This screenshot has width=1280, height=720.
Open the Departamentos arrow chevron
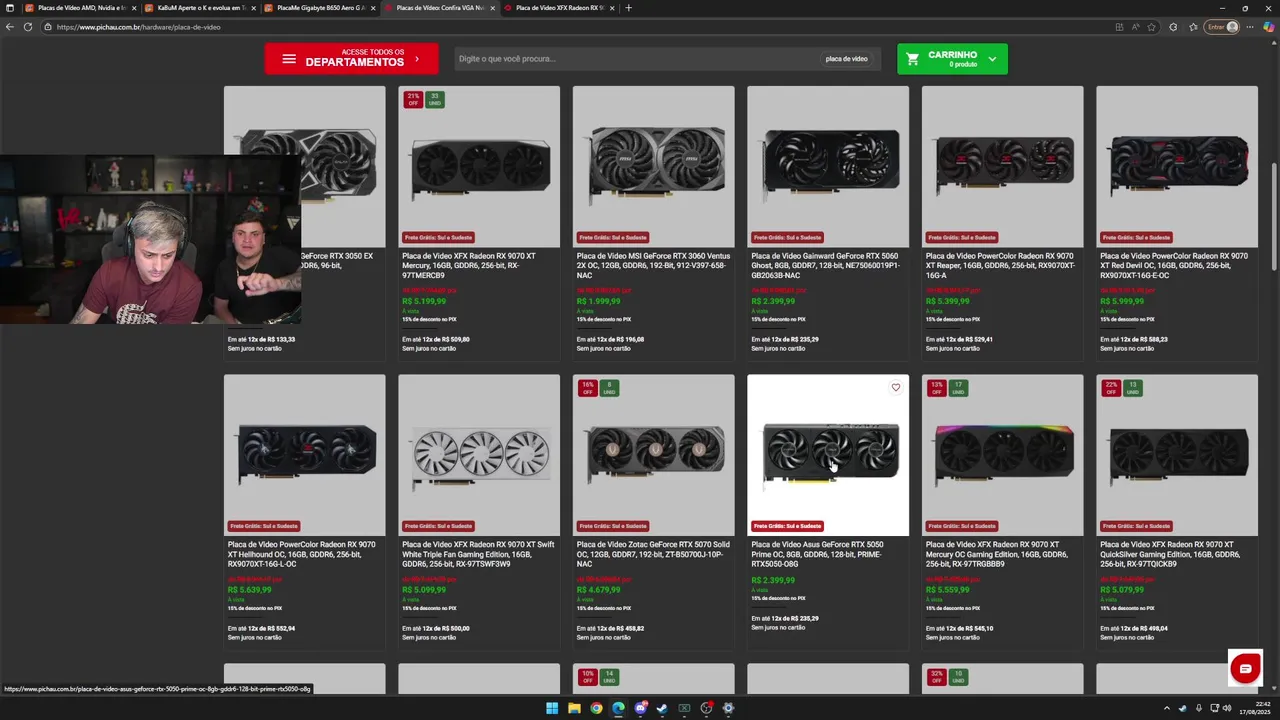tap(417, 59)
